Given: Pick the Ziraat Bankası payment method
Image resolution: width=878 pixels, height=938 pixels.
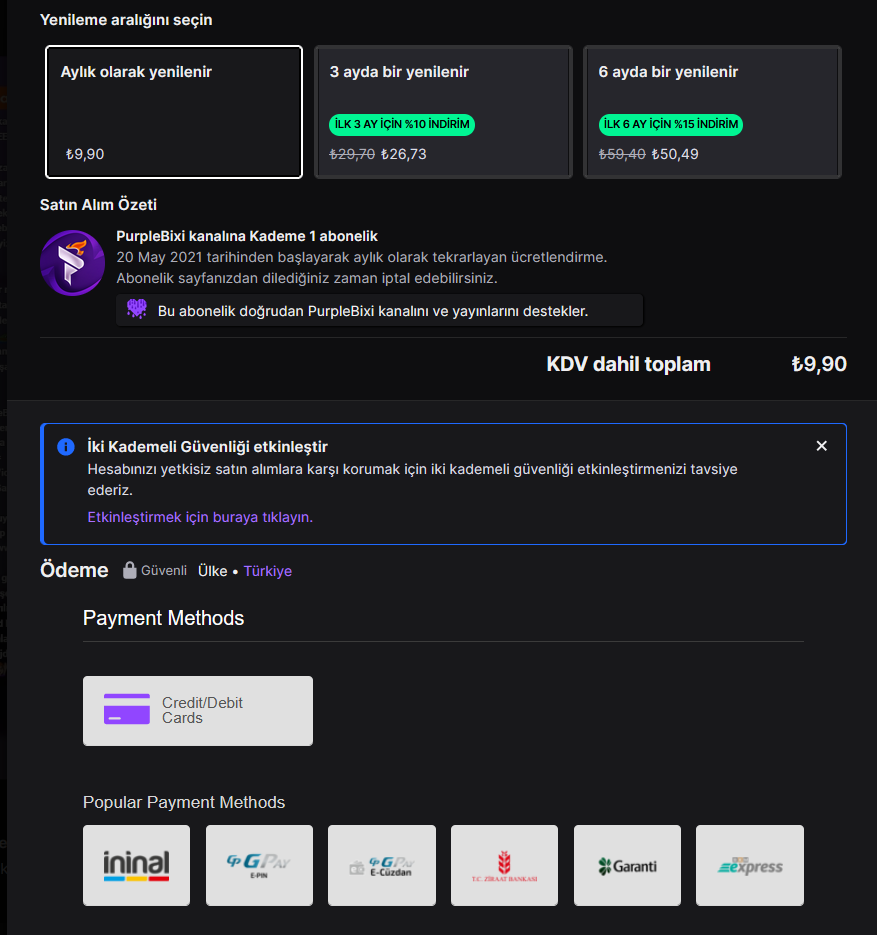Looking at the screenshot, I should click(504, 865).
